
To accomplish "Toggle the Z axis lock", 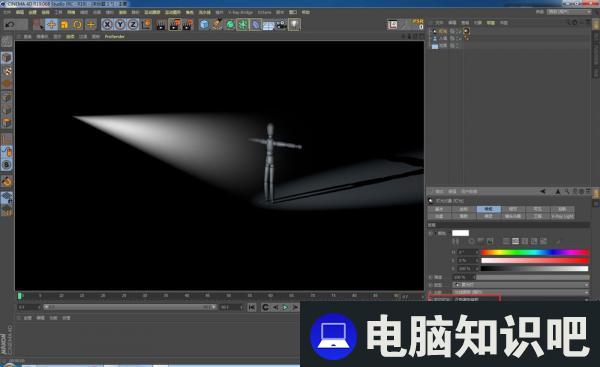I will [133, 25].
